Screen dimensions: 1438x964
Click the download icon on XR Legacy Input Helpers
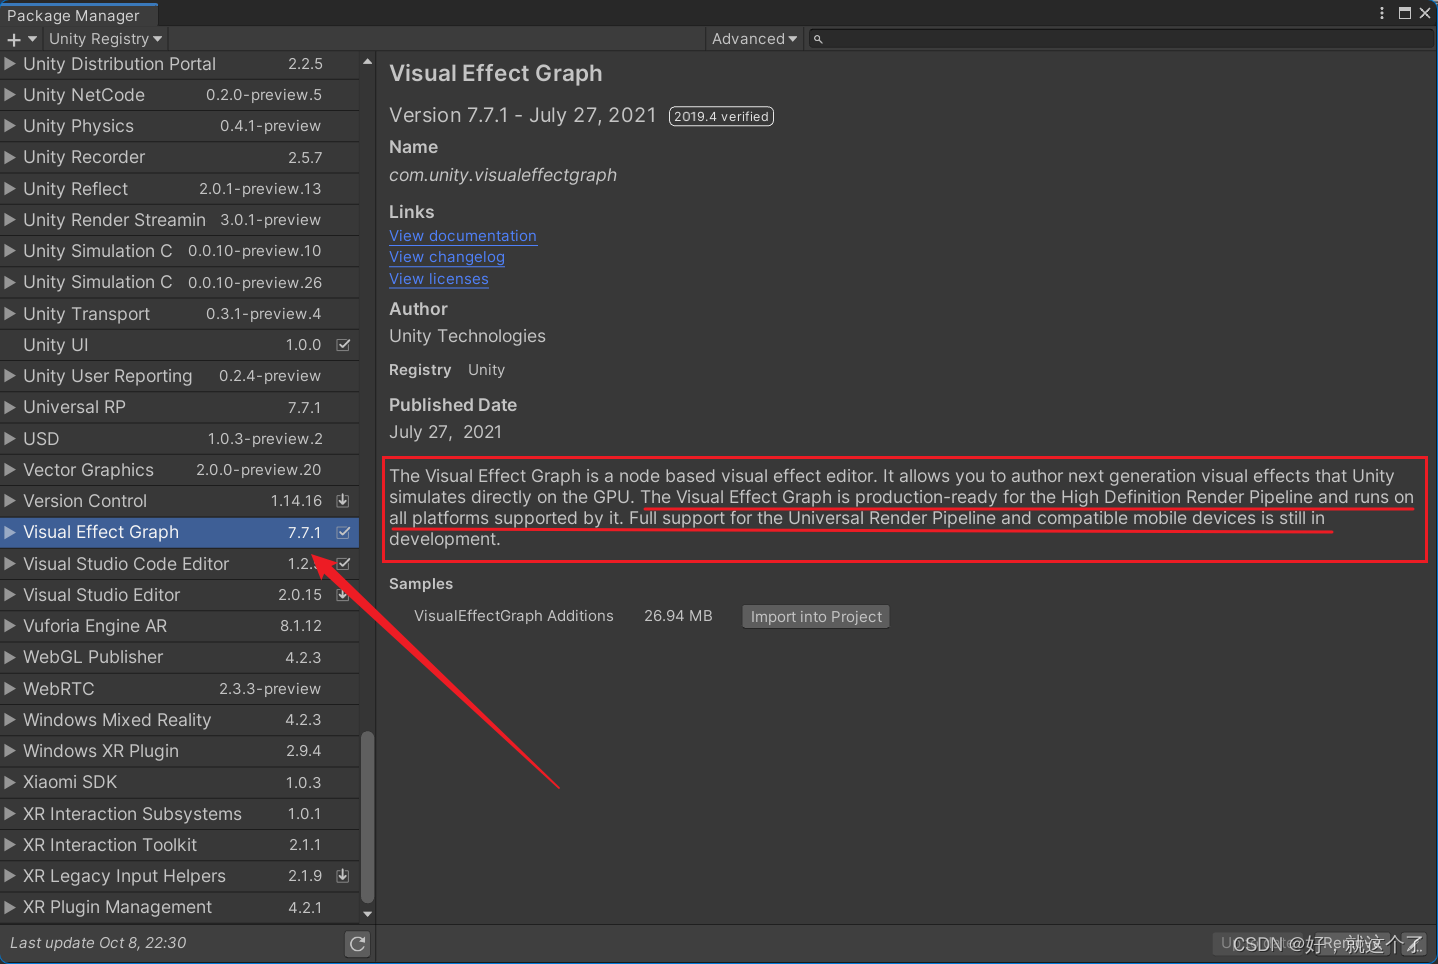[x=342, y=876]
